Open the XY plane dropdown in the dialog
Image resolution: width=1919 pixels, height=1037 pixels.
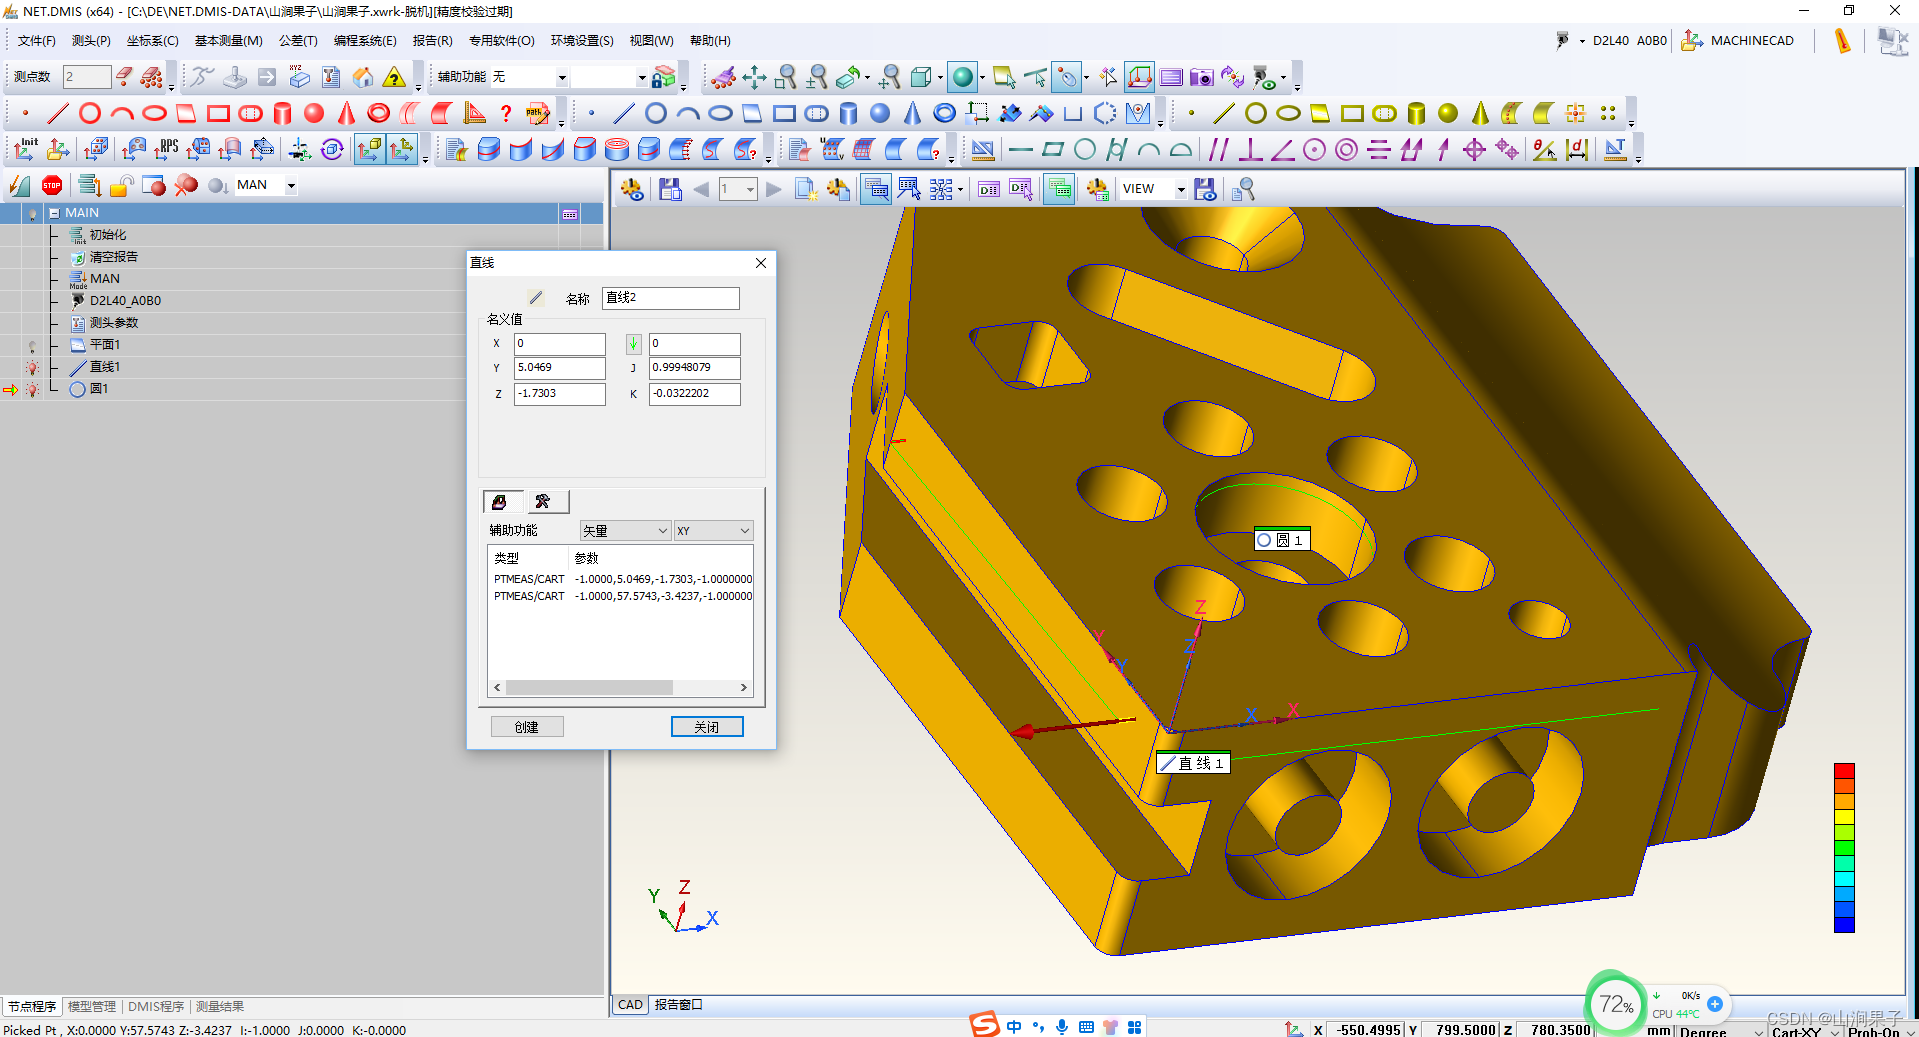click(713, 531)
